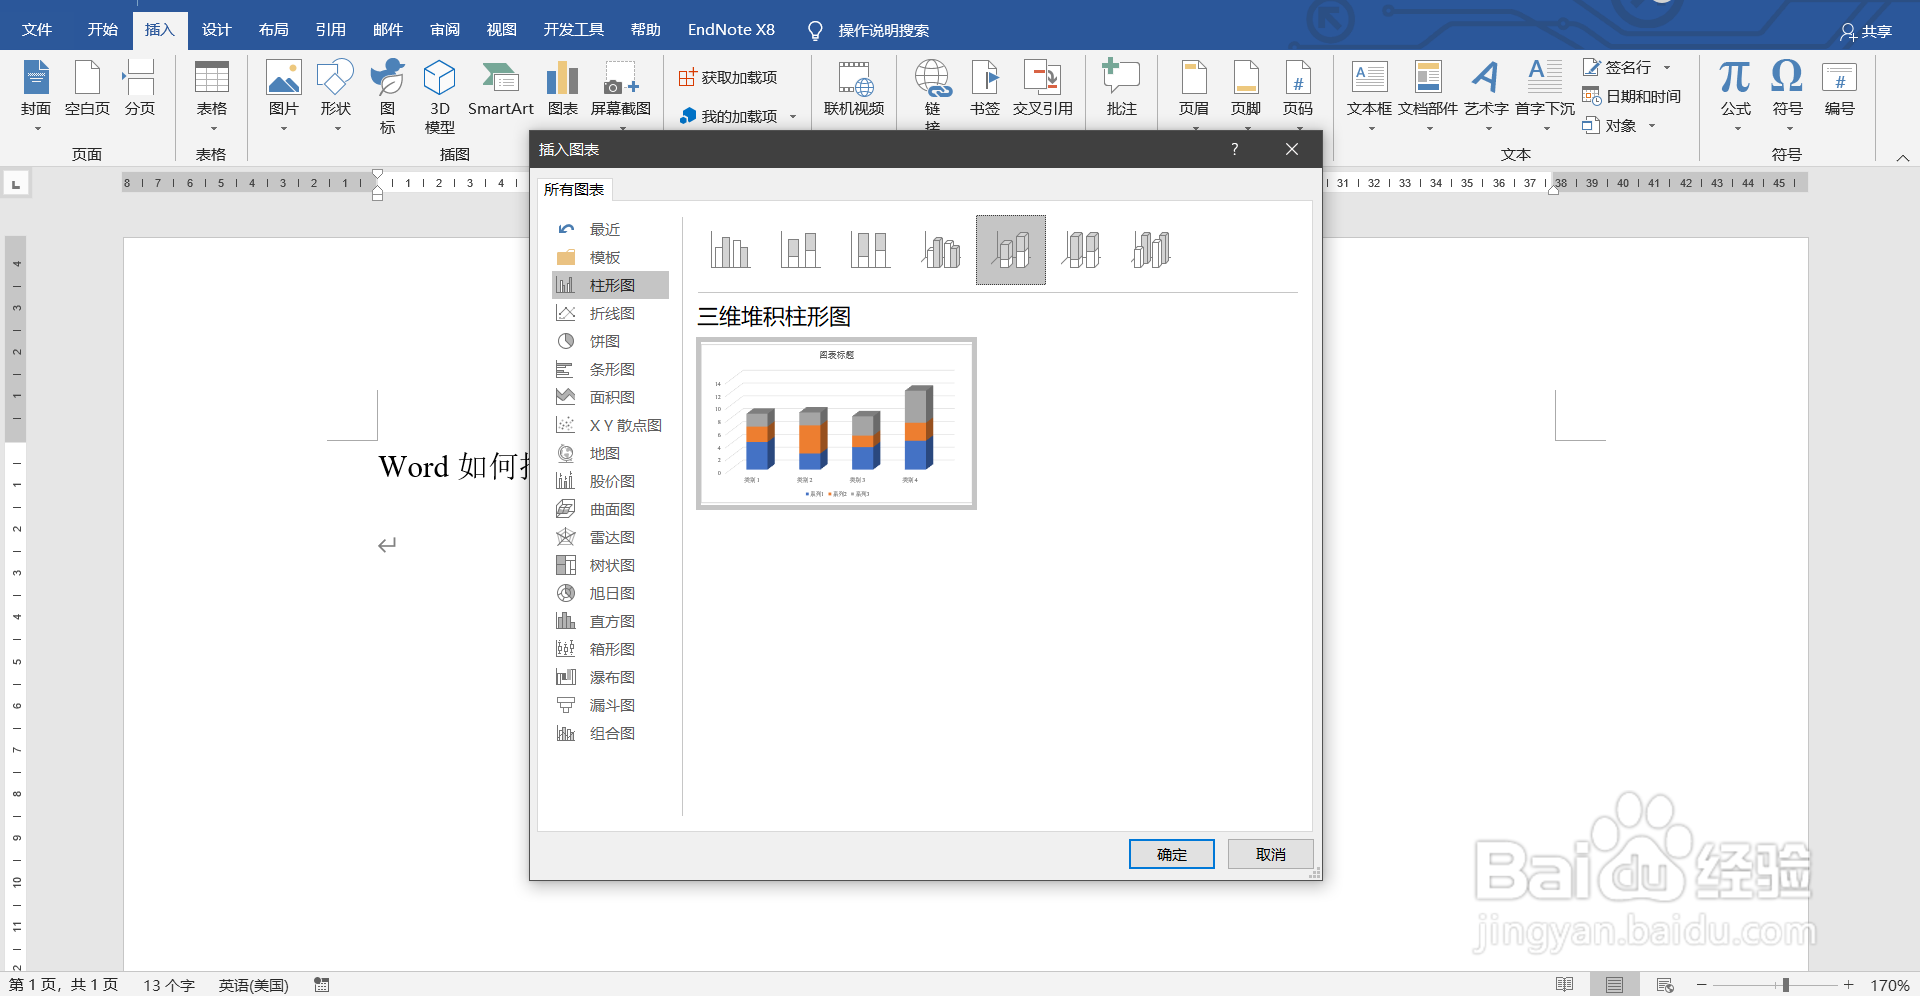Image resolution: width=1920 pixels, height=996 pixels.
Task: Open the 页眉 header dropdown
Action: tap(1194, 96)
